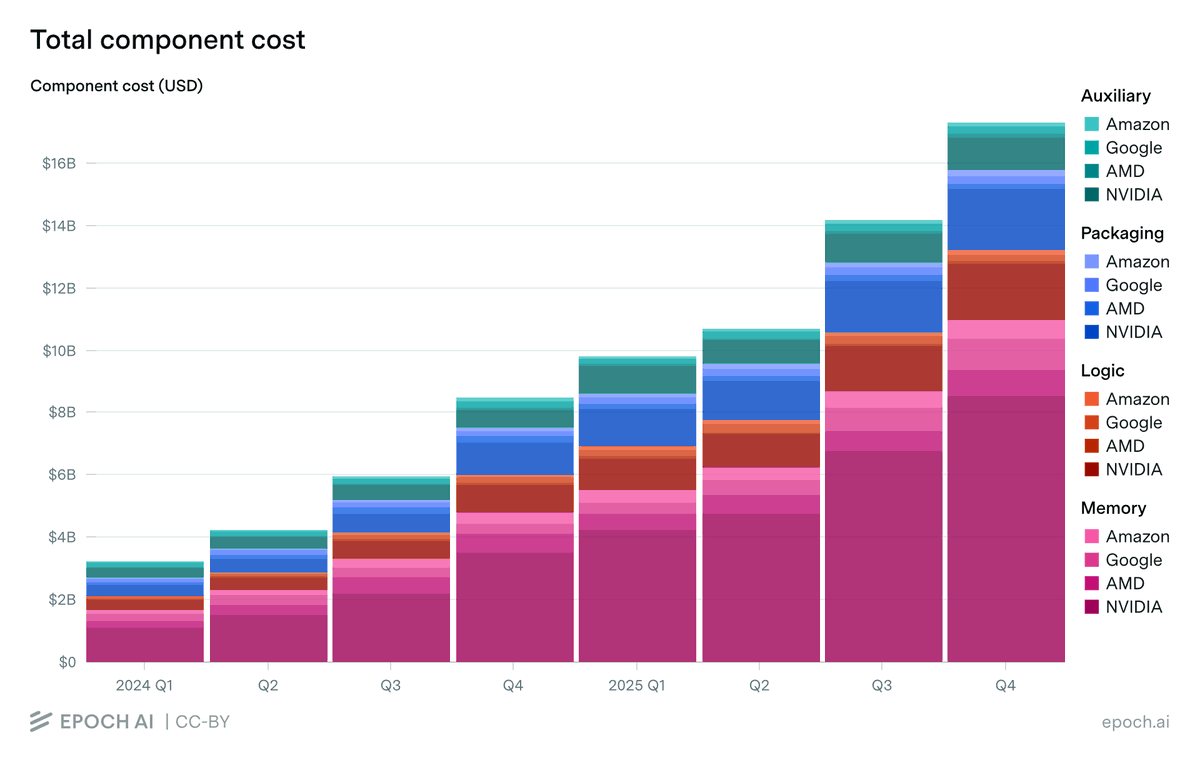Click the Packaging legend heading
Screen dimensions: 1200x775
tap(1123, 233)
